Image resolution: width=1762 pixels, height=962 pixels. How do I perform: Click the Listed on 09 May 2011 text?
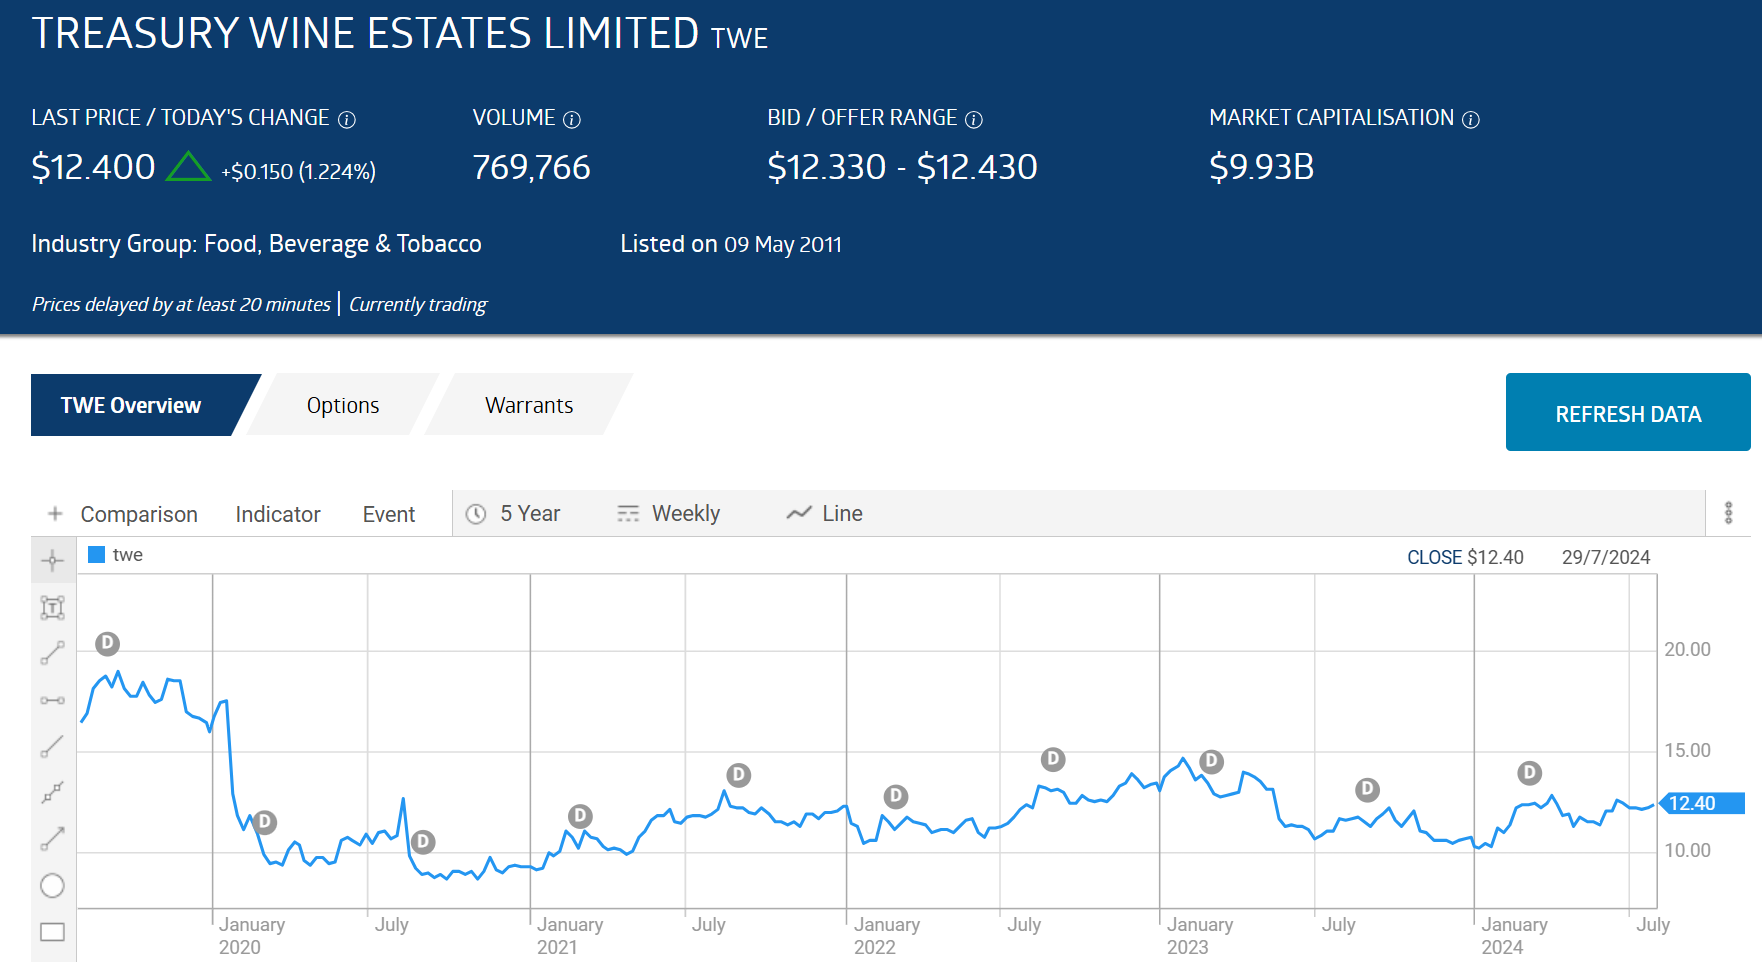click(731, 244)
